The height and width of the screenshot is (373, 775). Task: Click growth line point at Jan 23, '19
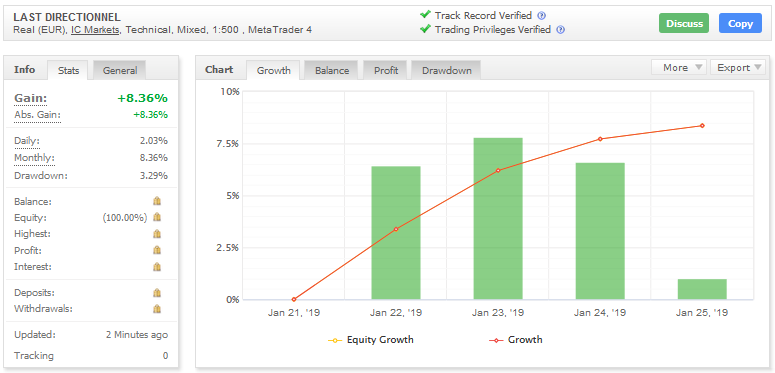(498, 170)
